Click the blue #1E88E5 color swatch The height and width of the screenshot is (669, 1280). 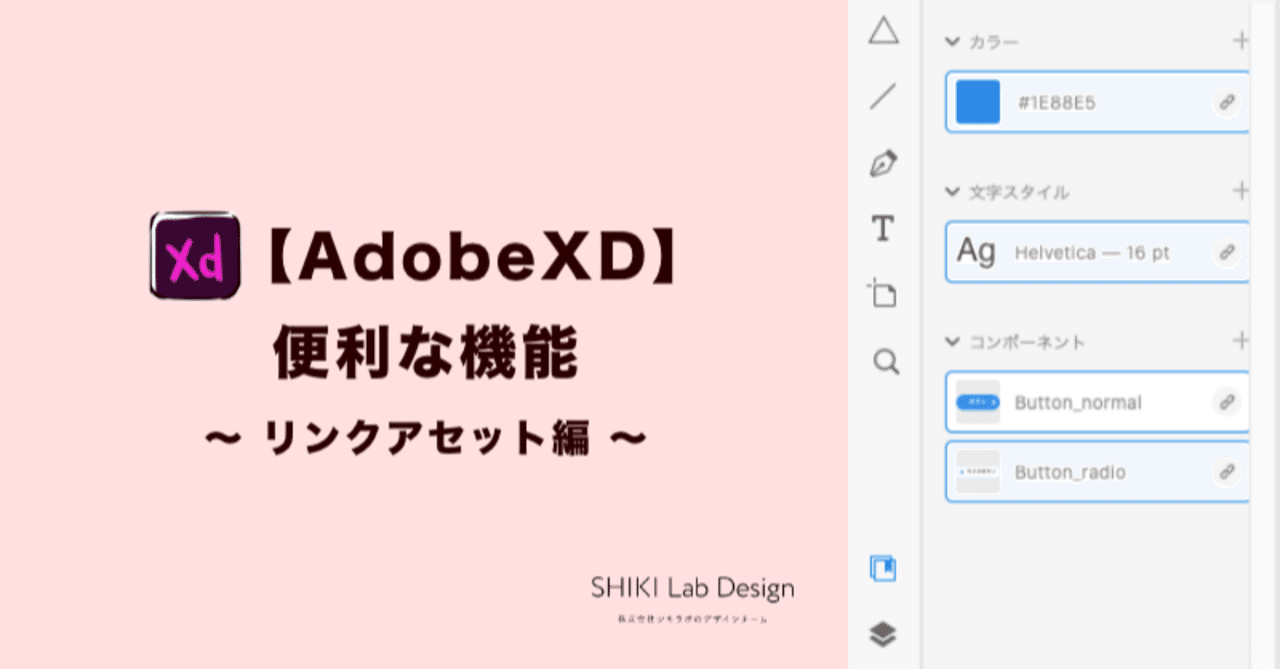978,102
